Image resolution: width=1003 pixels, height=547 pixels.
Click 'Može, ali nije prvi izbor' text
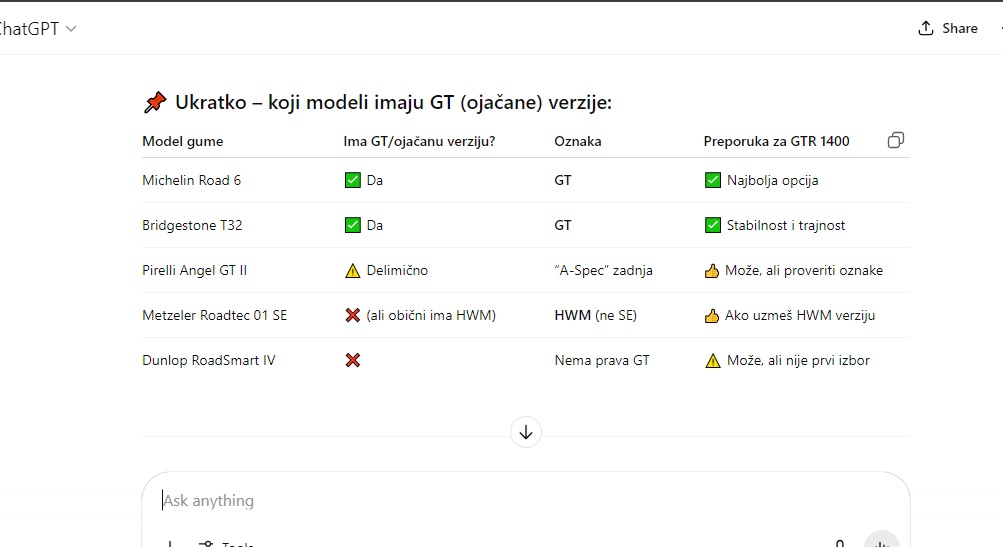(x=798, y=360)
